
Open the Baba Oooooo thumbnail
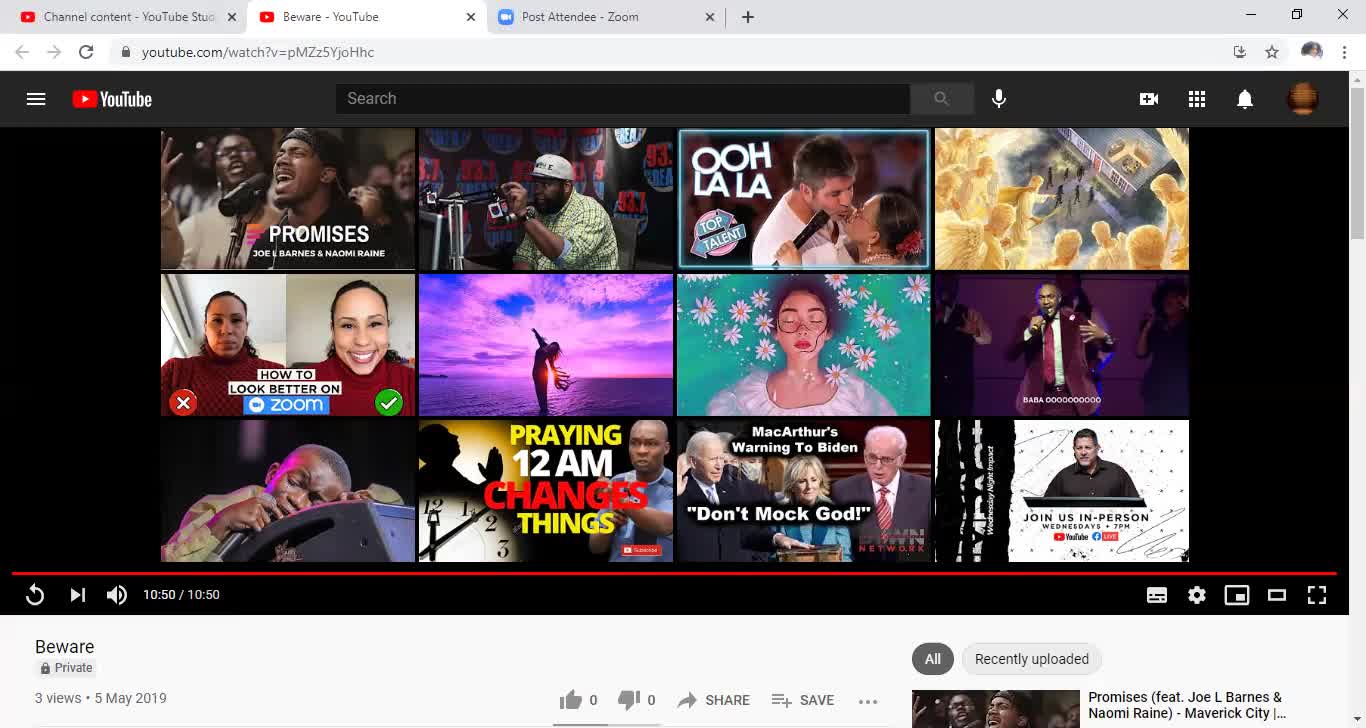(x=1062, y=345)
